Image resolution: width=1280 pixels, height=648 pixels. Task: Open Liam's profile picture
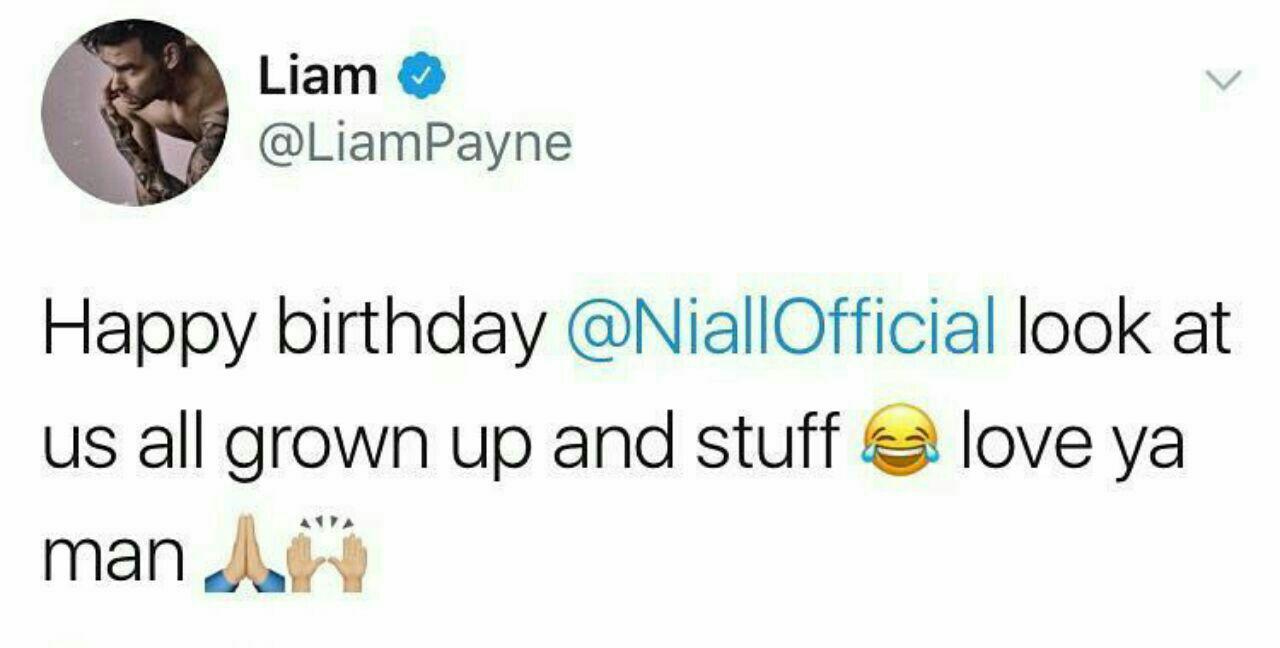pos(134,112)
